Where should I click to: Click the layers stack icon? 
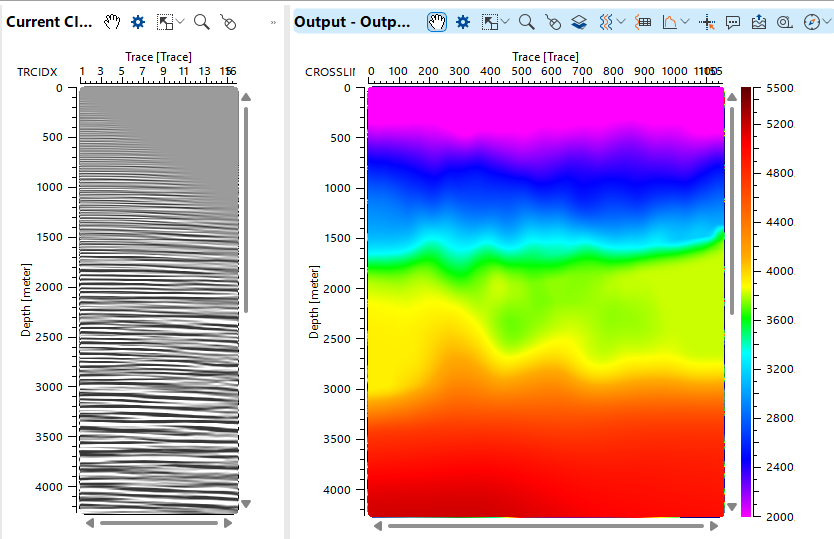(578, 22)
